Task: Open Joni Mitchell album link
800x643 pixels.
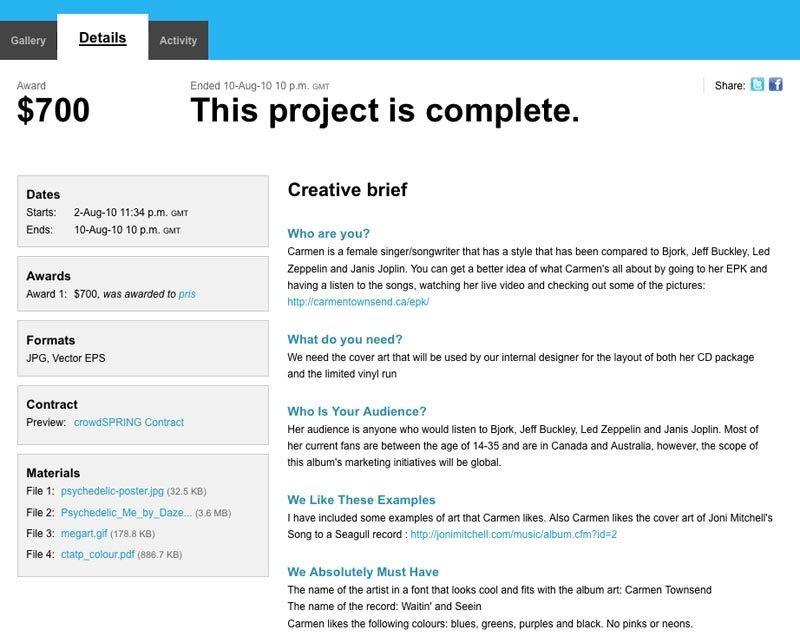Action: (513, 534)
